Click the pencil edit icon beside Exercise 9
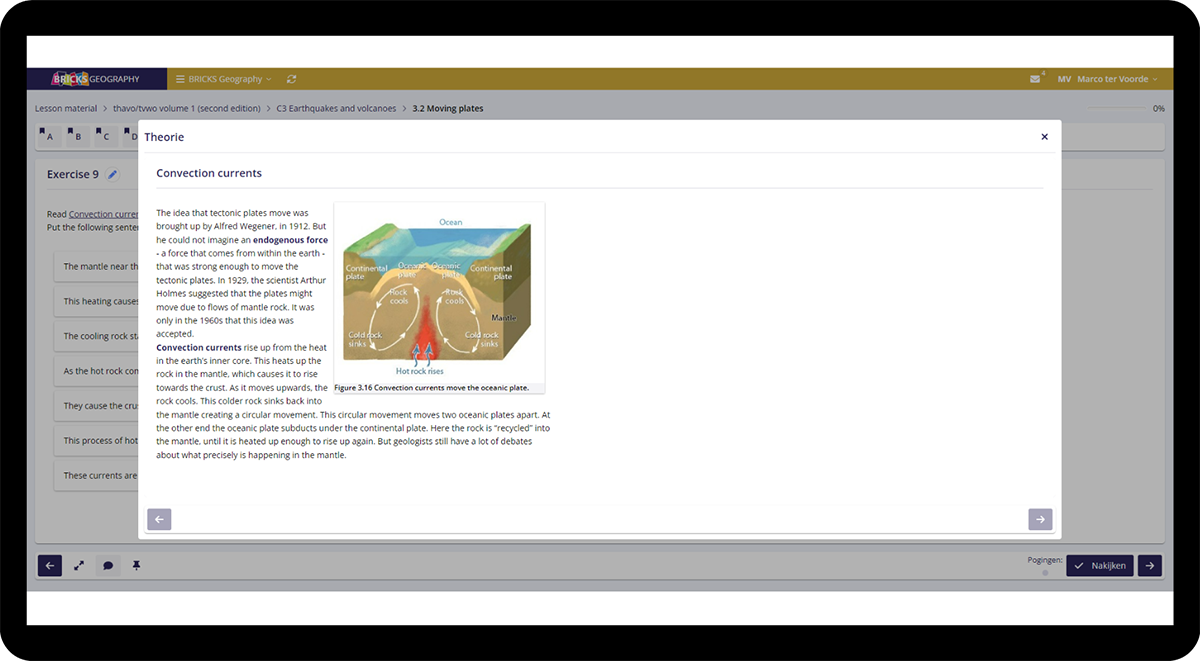The width and height of the screenshot is (1200, 661). click(113, 175)
